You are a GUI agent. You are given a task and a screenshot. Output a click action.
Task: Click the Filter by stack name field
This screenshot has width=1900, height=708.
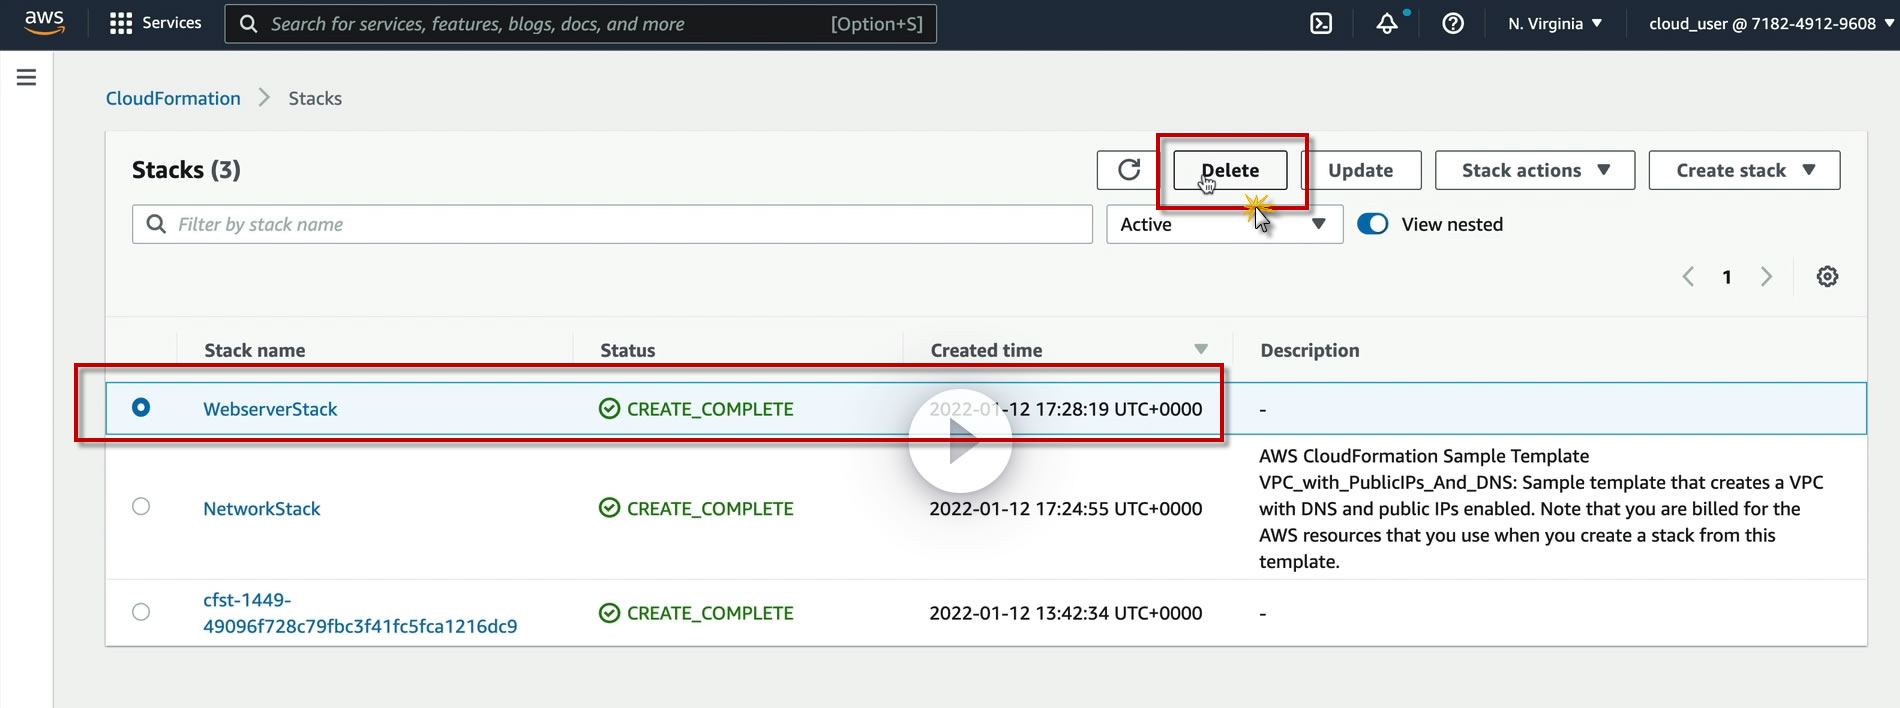click(612, 224)
